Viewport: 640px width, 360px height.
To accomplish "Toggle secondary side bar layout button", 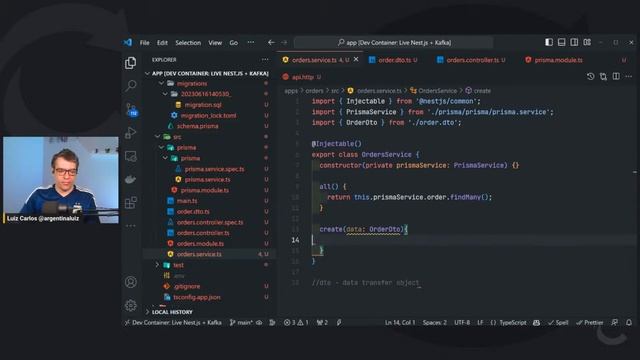I will coord(574,42).
